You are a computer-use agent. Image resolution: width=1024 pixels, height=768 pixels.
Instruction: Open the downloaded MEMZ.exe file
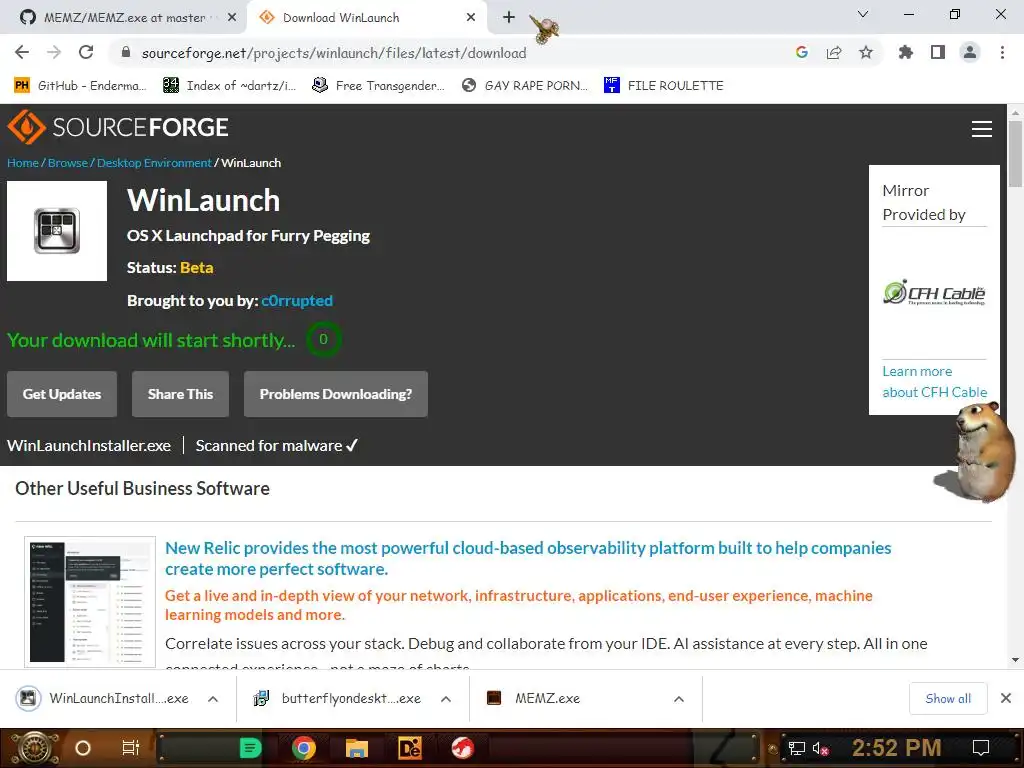534,698
